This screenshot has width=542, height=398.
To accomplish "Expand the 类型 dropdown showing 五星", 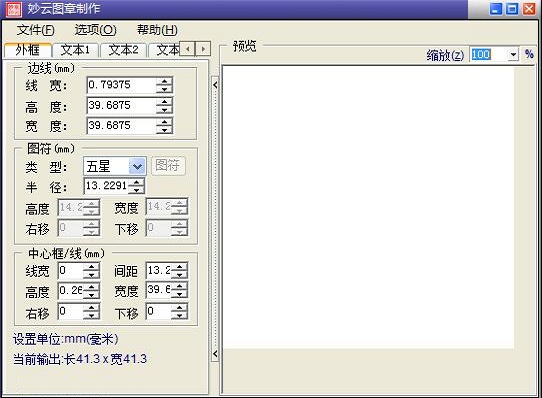I will (x=137, y=166).
